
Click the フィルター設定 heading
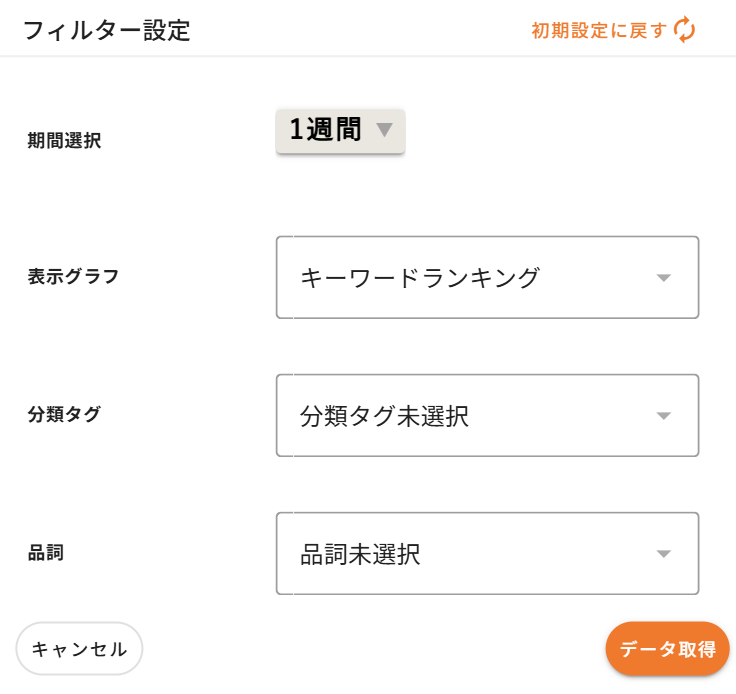(x=106, y=30)
